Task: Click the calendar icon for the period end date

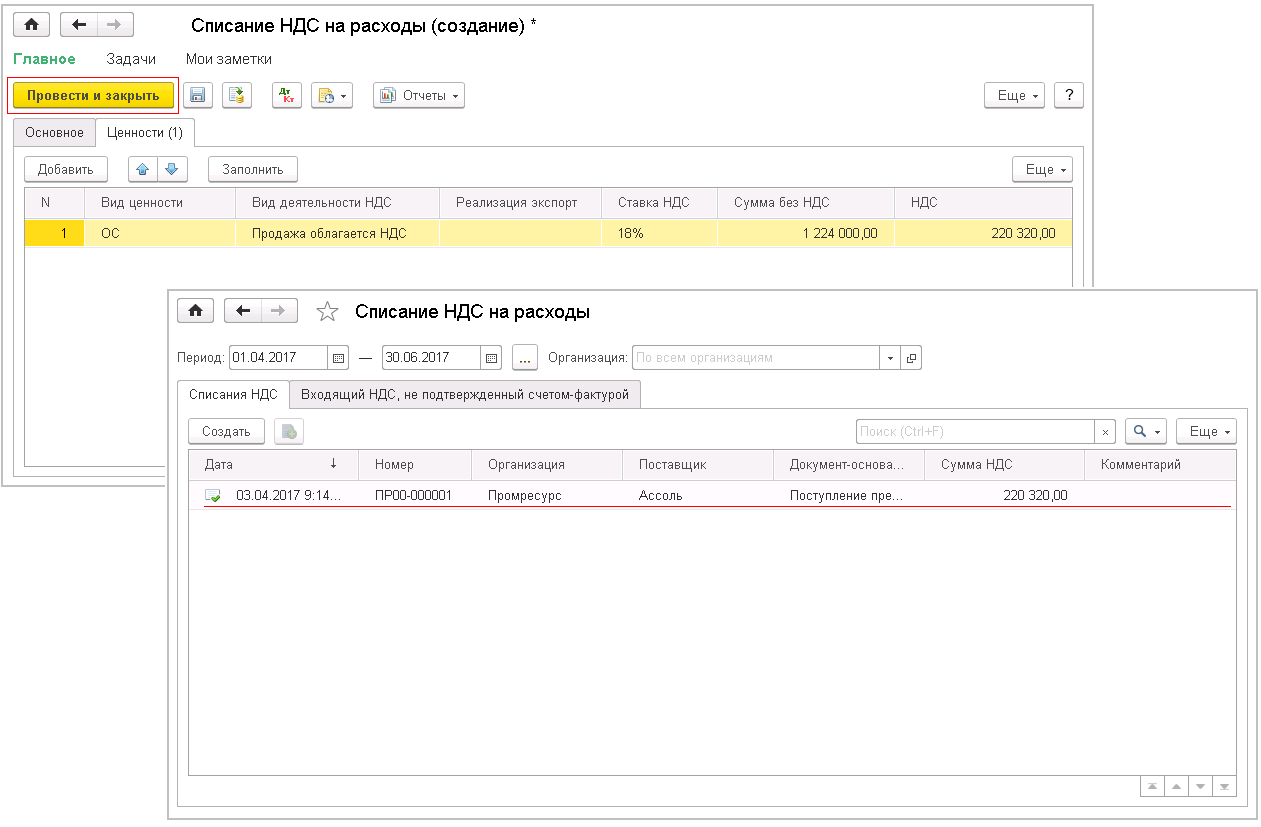Action: coord(491,358)
